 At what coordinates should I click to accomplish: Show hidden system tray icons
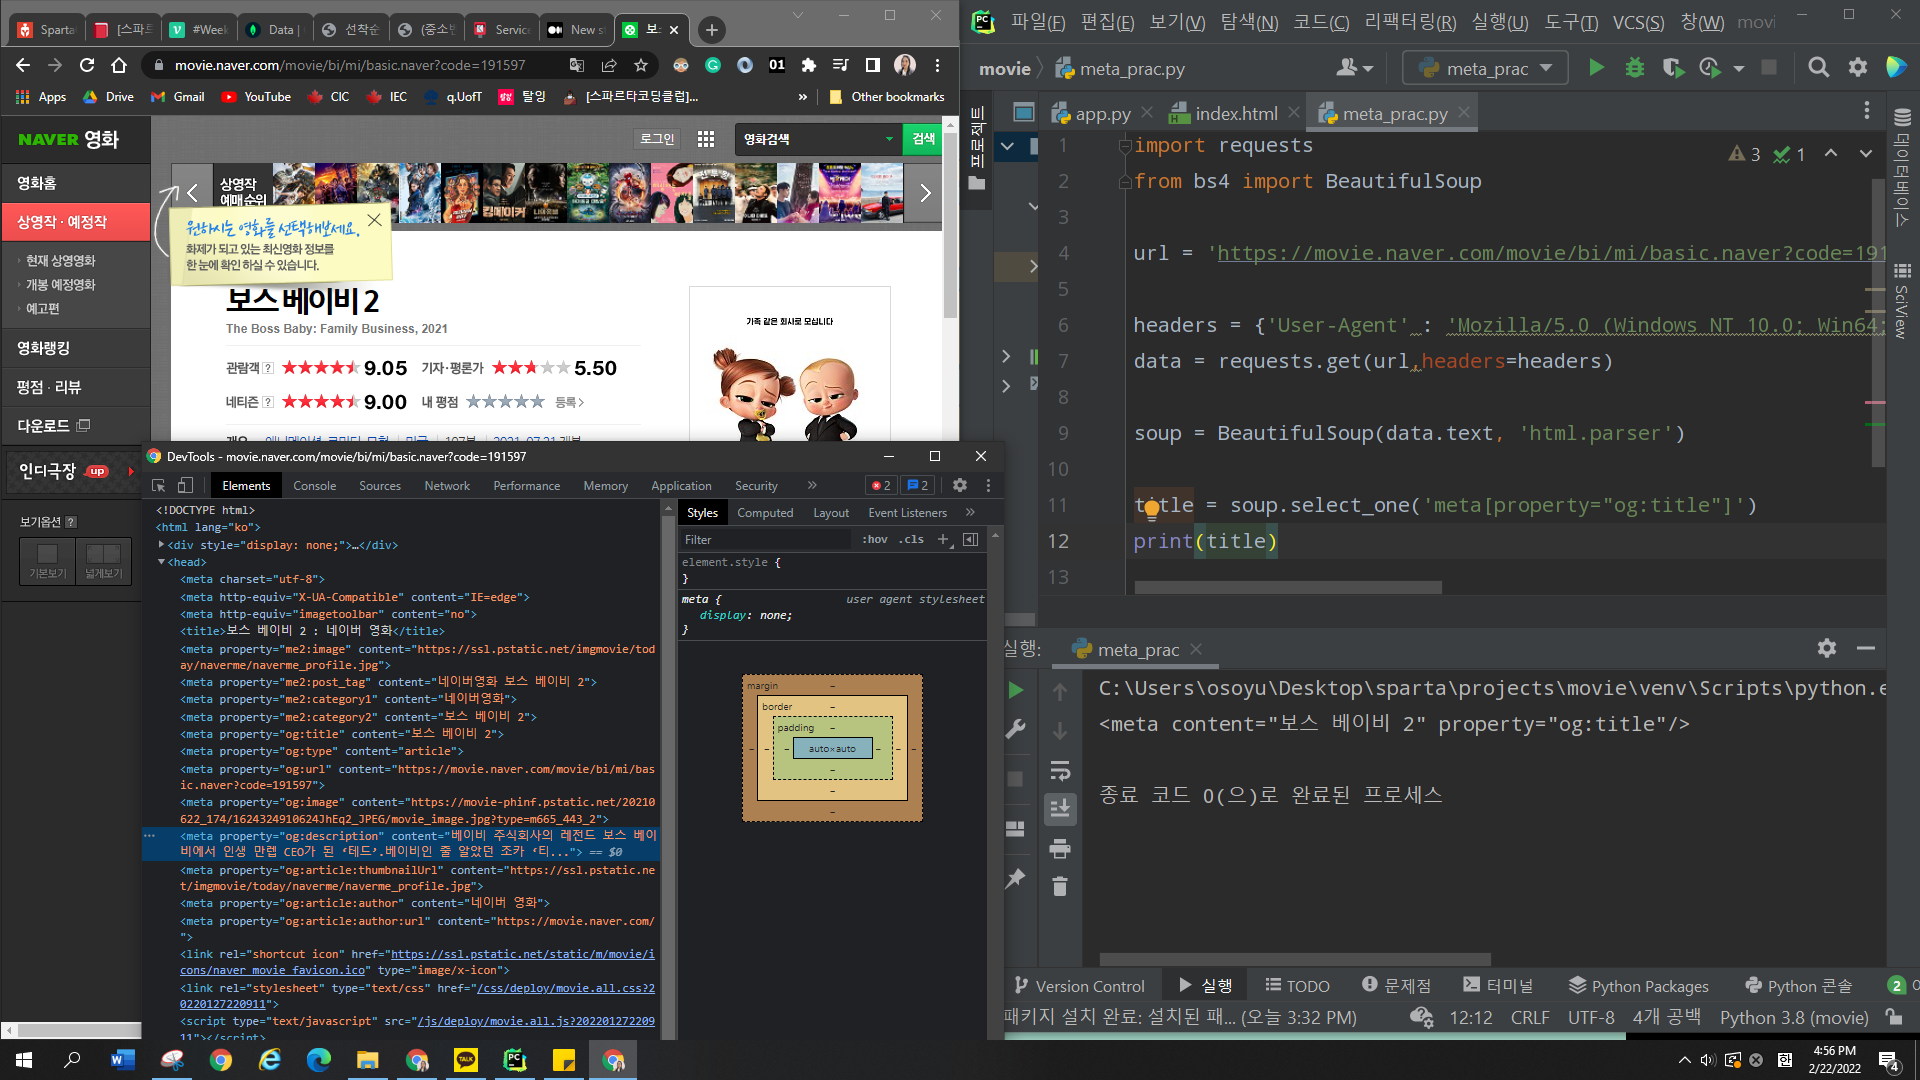[x=1684, y=1060]
